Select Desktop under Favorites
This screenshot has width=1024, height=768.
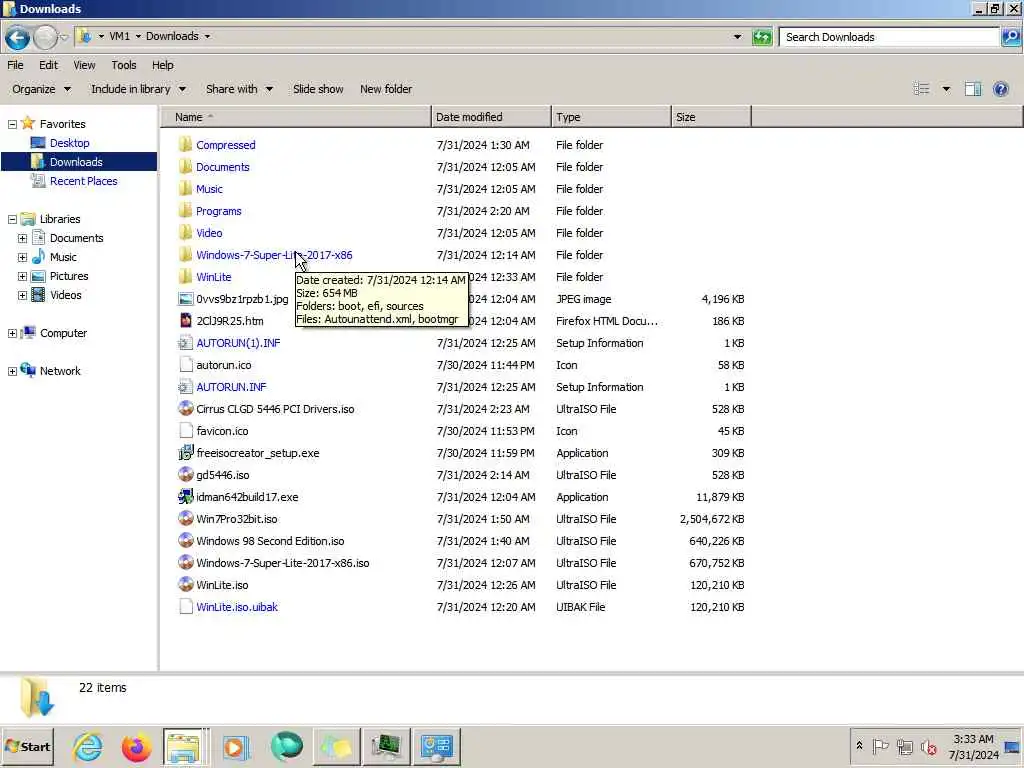pyautogui.click(x=69, y=143)
